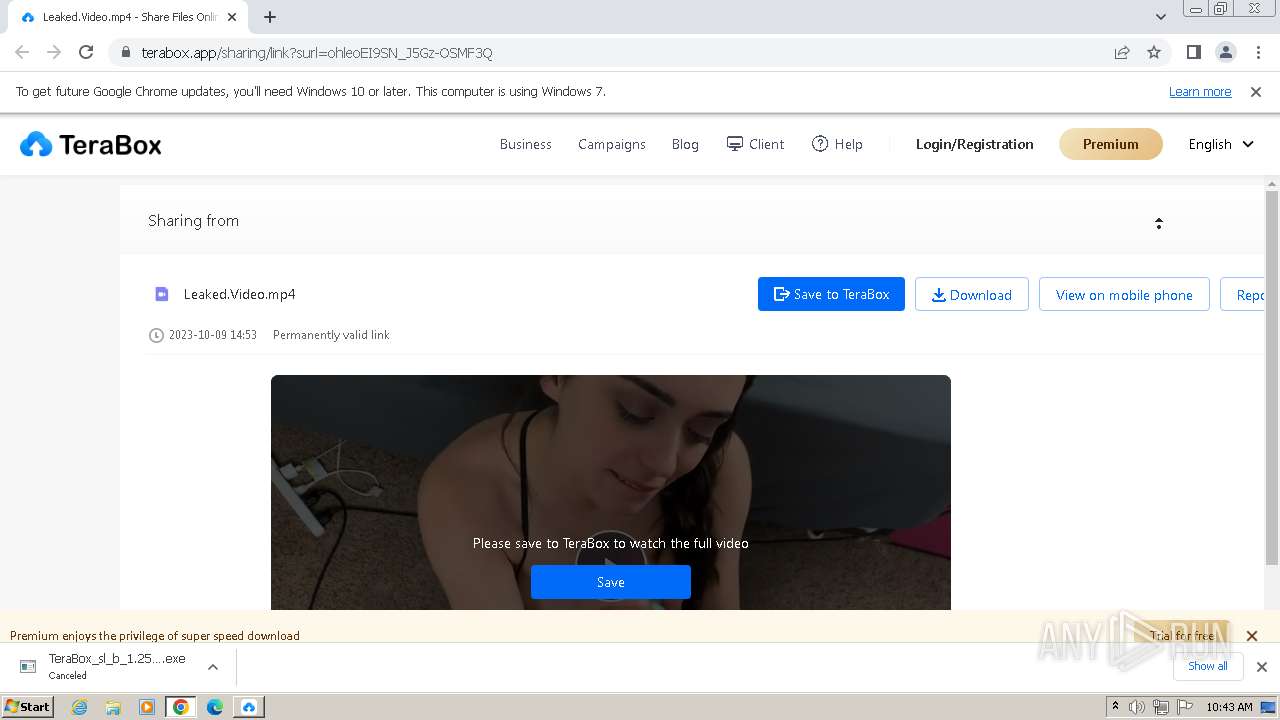Image resolution: width=1280 pixels, height=720 pixels.
Task: Click the taskbar clock 10:43 AM
Action: point(1229,707)
